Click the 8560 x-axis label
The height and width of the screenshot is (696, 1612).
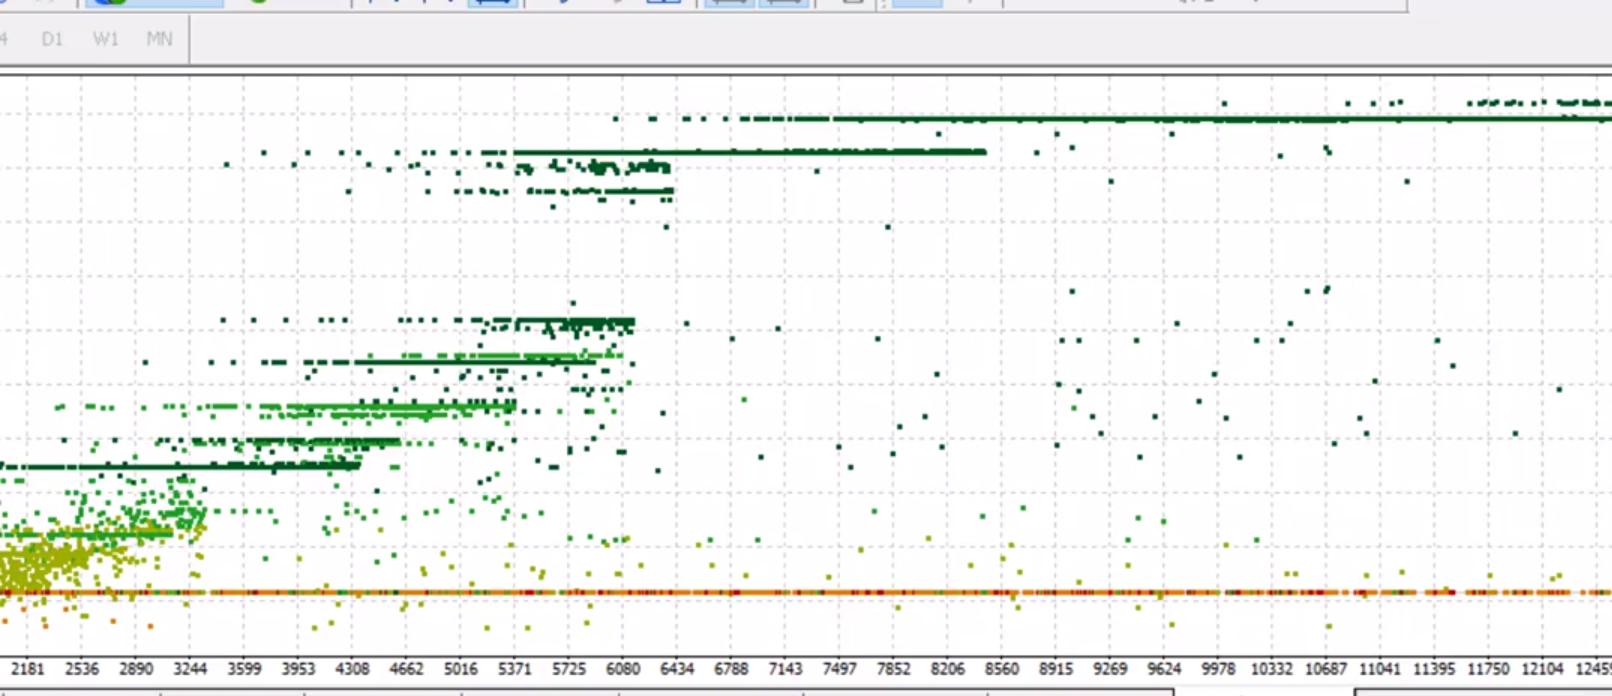click(x=1001, y=668)
